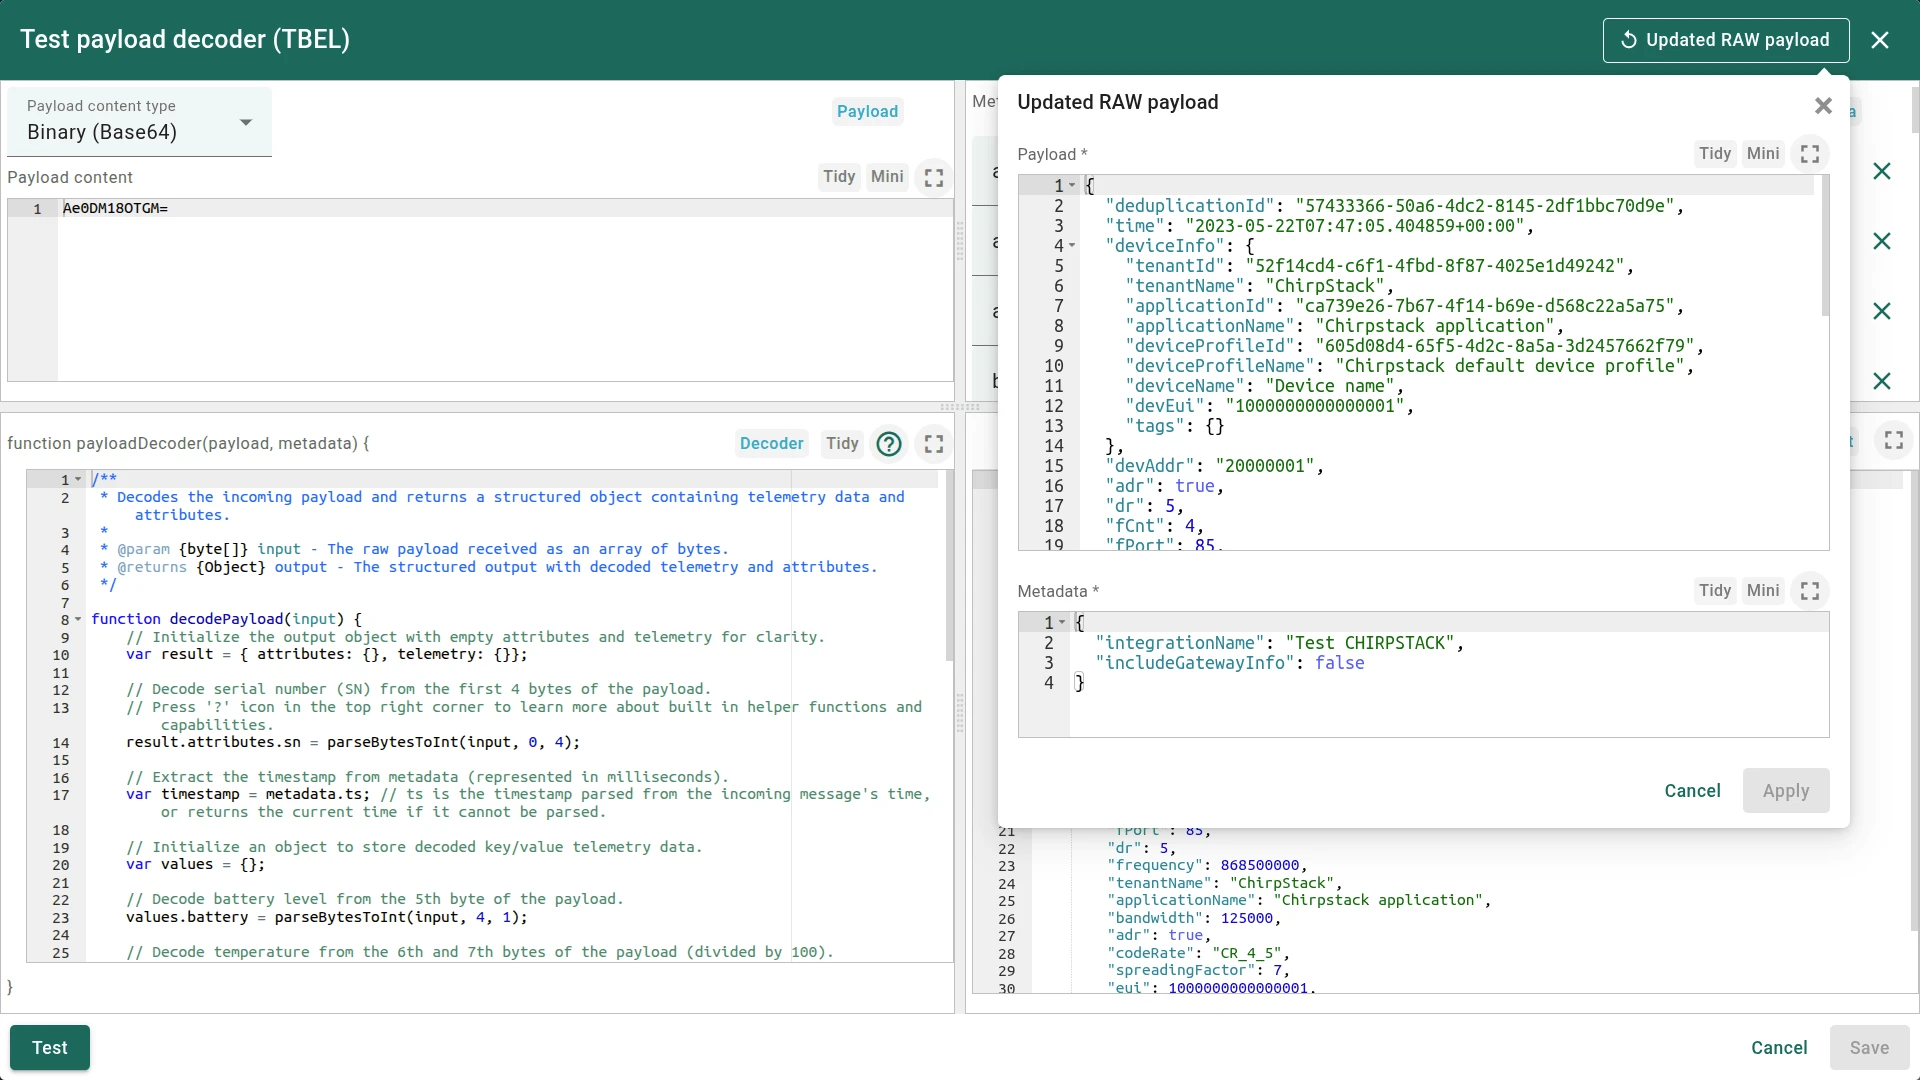The width and height of the screenshot is (1920, 1080).
Task: Click the "includeGatewayInfo": false line
Action: click(1229, 663)
